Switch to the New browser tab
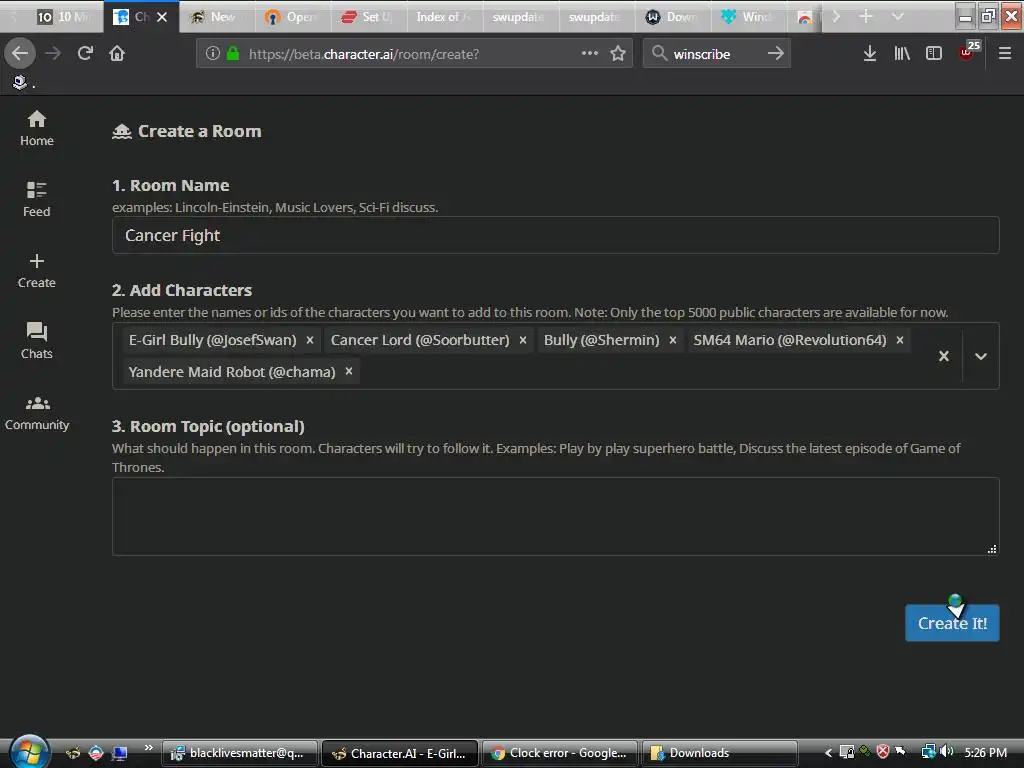 (x=216, y=17)
